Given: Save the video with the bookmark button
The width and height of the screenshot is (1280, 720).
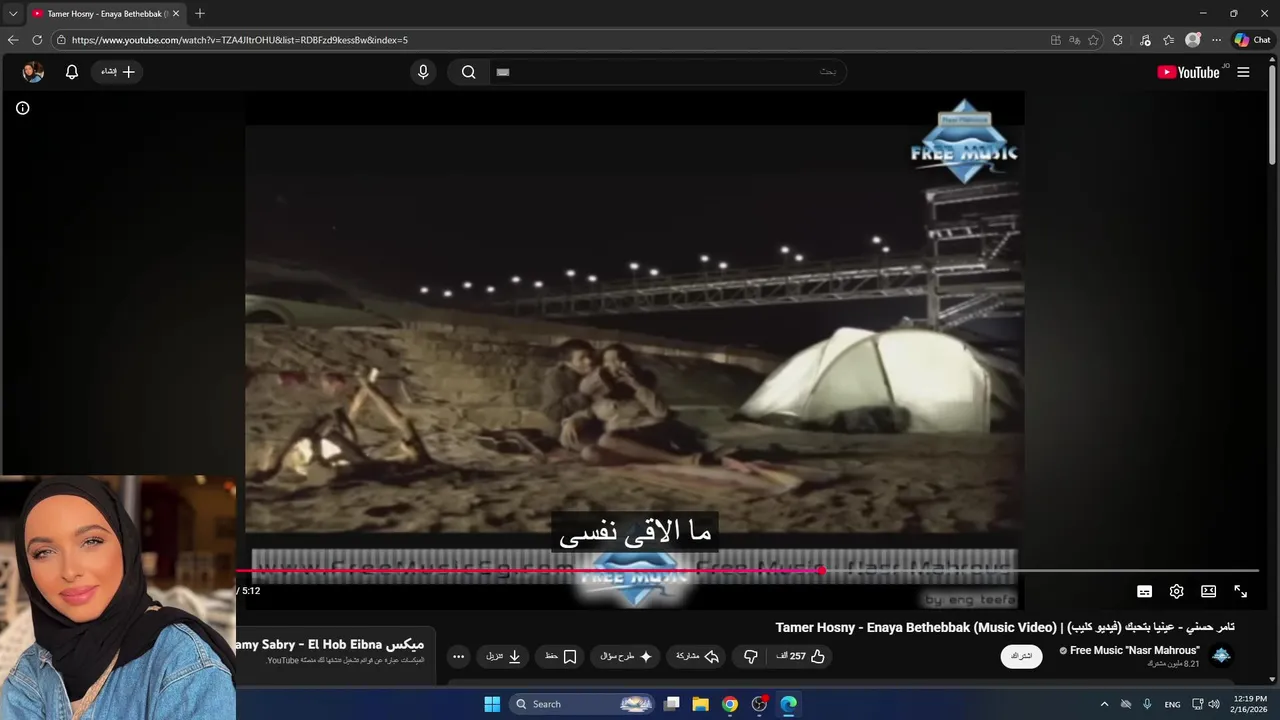Looking at the screenshot, I should point(561,656).
